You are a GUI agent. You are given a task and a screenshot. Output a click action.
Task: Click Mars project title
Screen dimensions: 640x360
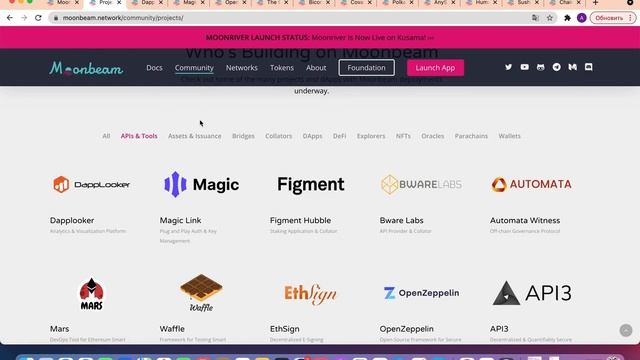(x=60, y=329)
